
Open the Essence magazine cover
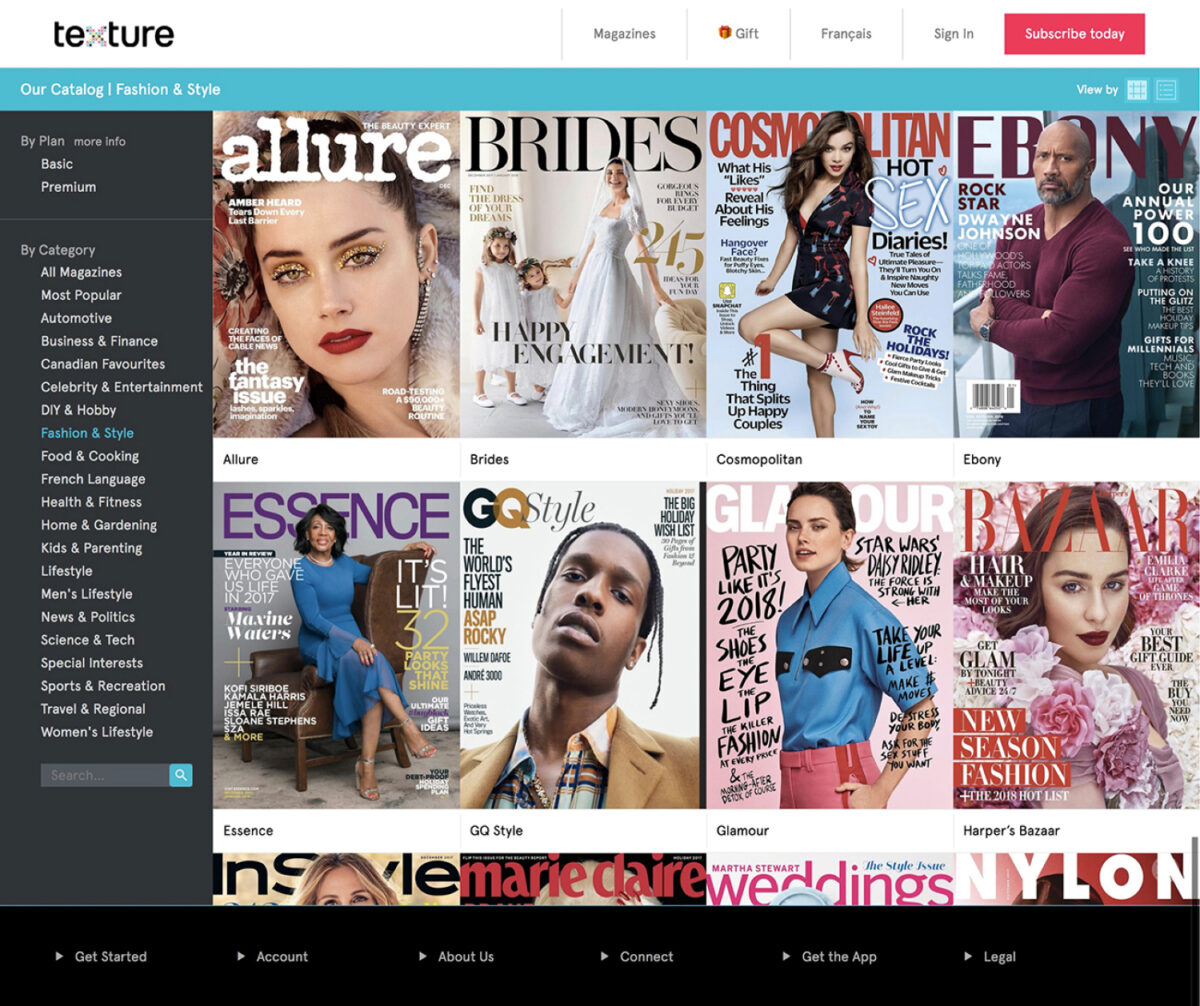[336, 645]
